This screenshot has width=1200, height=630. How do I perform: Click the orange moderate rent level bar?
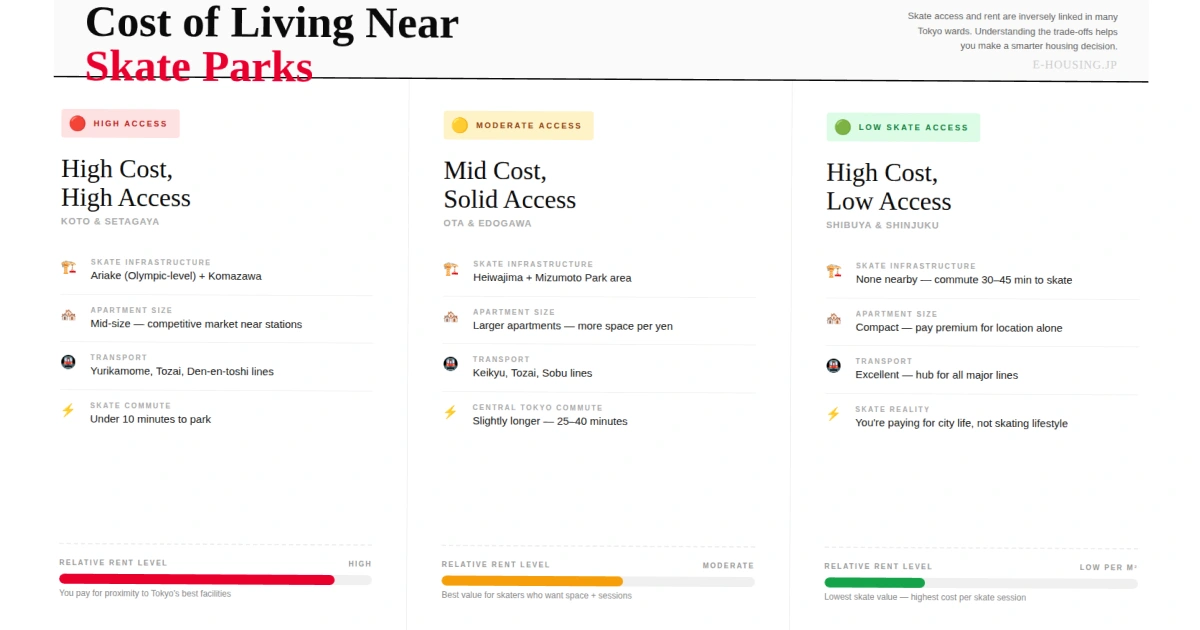point(532,581)
